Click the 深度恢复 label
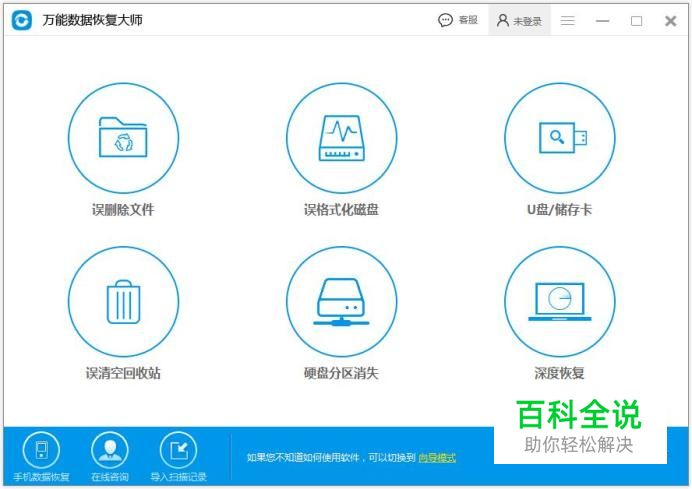The width and height of the screenshot is (692, 489). click(560, 373)
